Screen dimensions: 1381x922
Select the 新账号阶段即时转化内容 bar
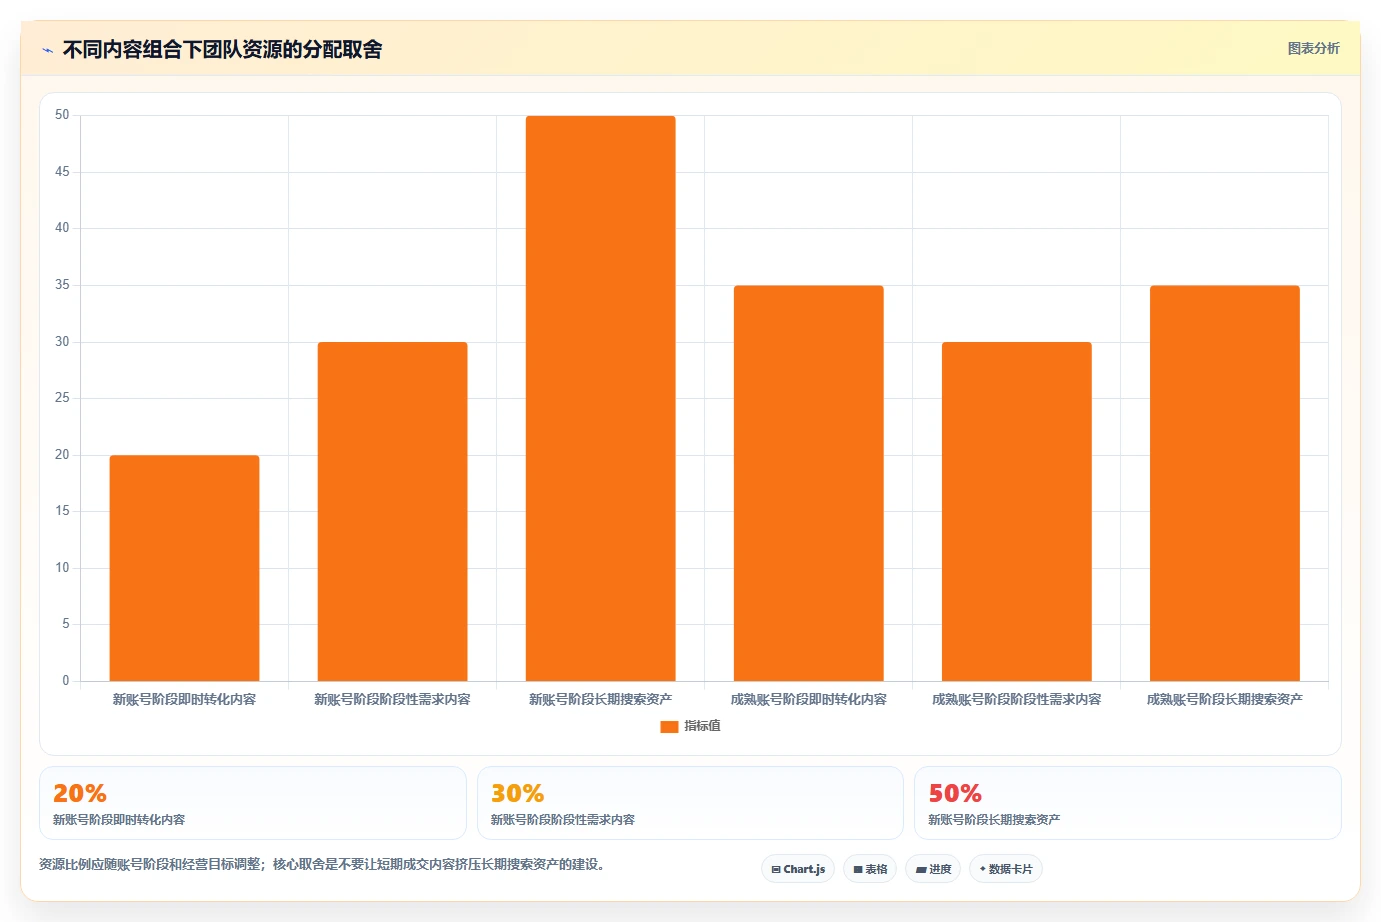click(x=184, y=568)
